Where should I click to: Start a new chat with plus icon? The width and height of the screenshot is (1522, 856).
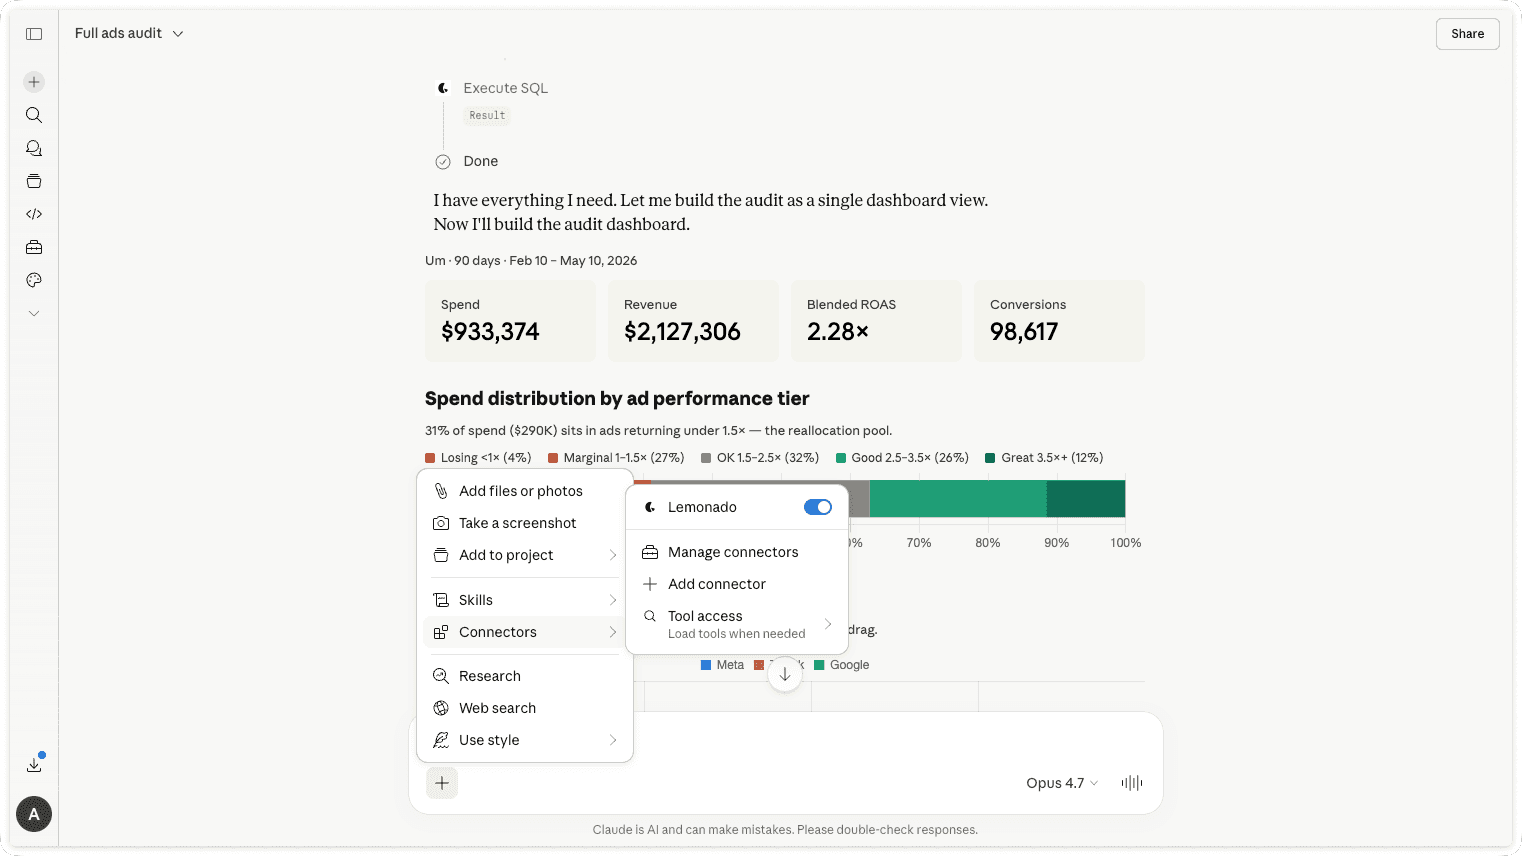34,82
